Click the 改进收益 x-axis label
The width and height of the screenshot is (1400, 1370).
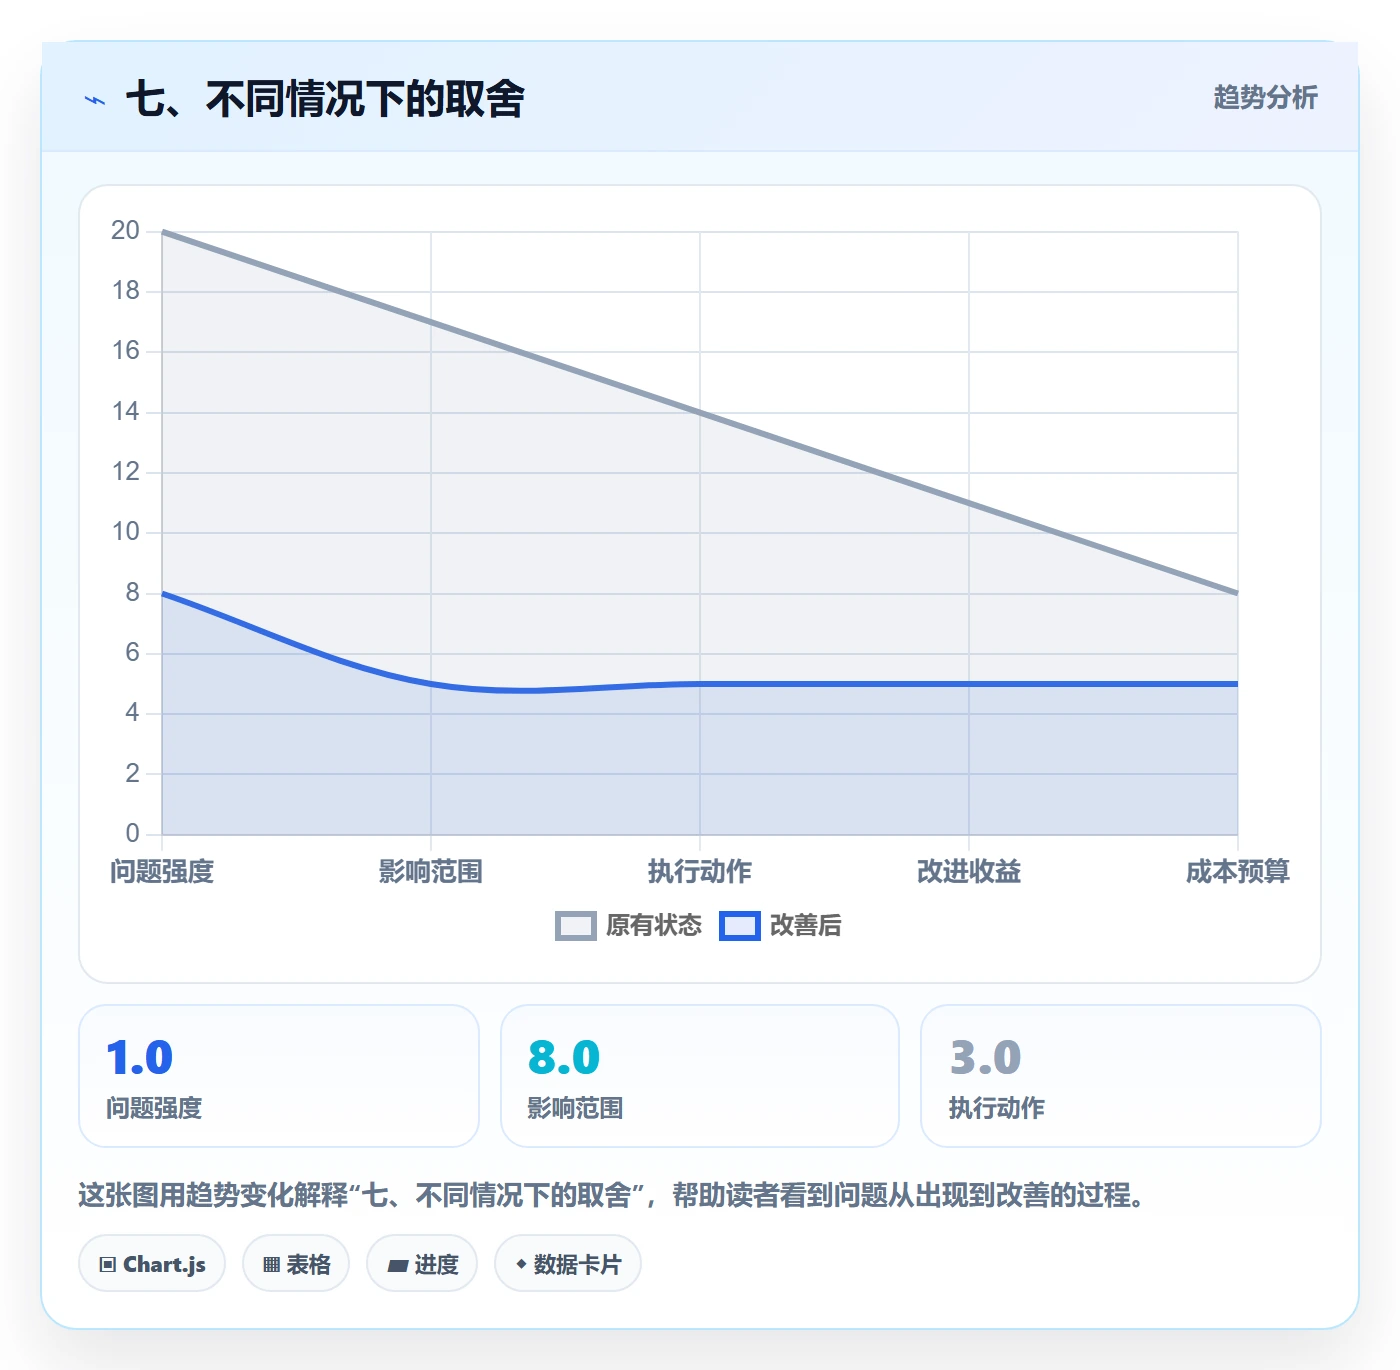pyautogui.click(x=969, y=872)
